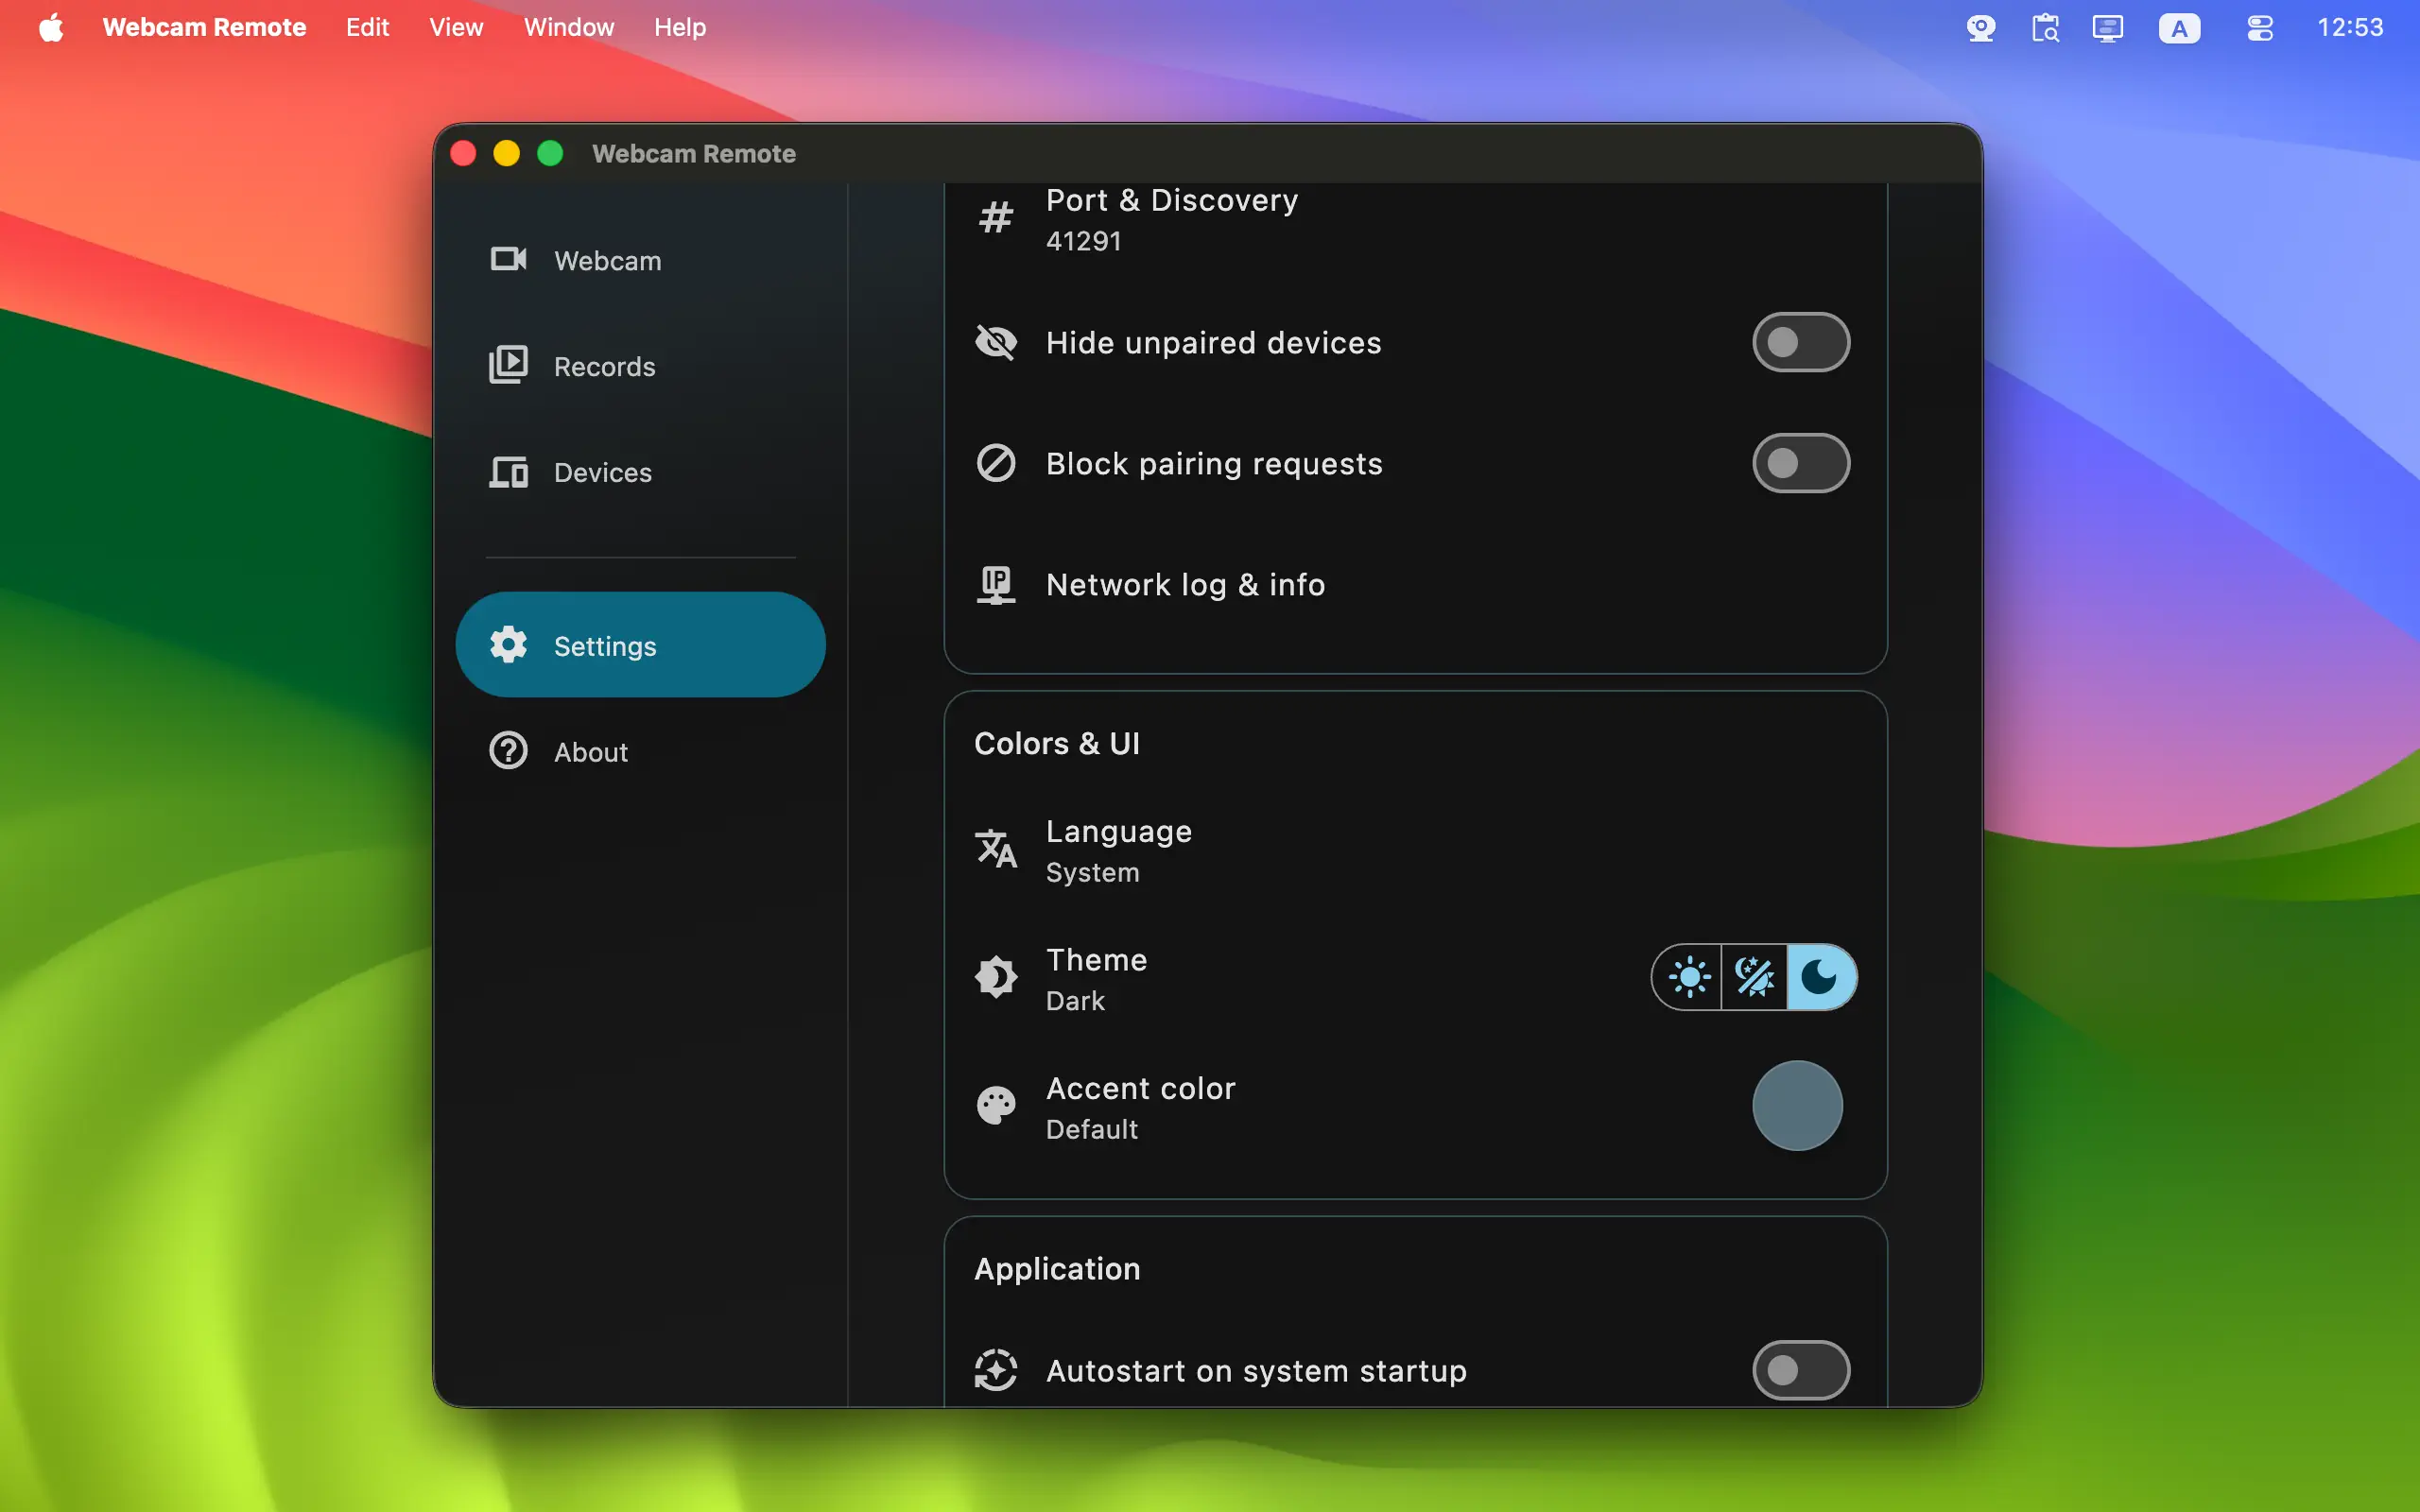
Task: Click the video library icon beside Records
Action: [508, 365]
